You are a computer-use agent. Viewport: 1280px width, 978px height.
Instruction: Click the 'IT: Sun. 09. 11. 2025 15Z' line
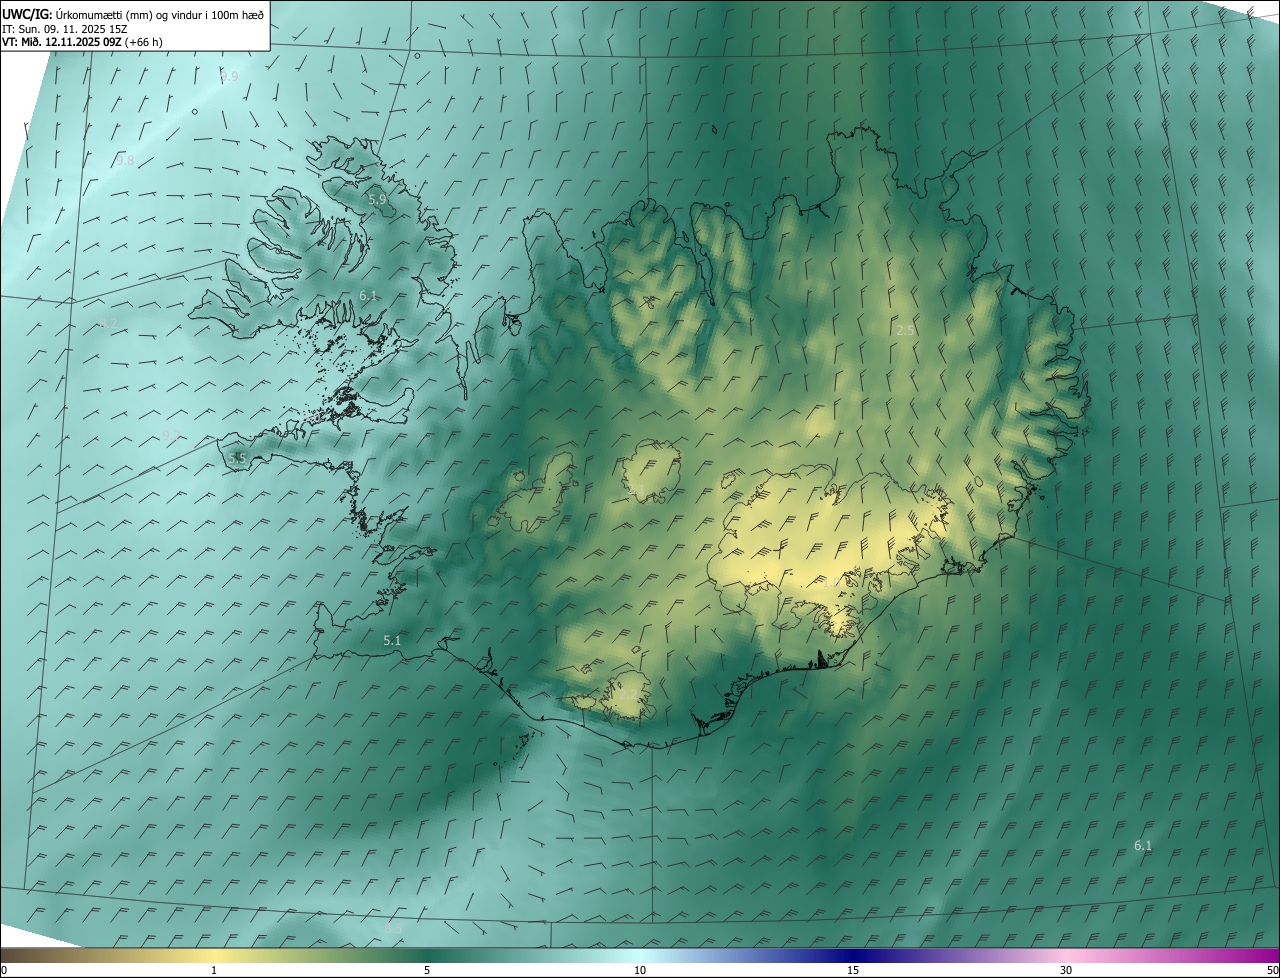coord(64,29)
